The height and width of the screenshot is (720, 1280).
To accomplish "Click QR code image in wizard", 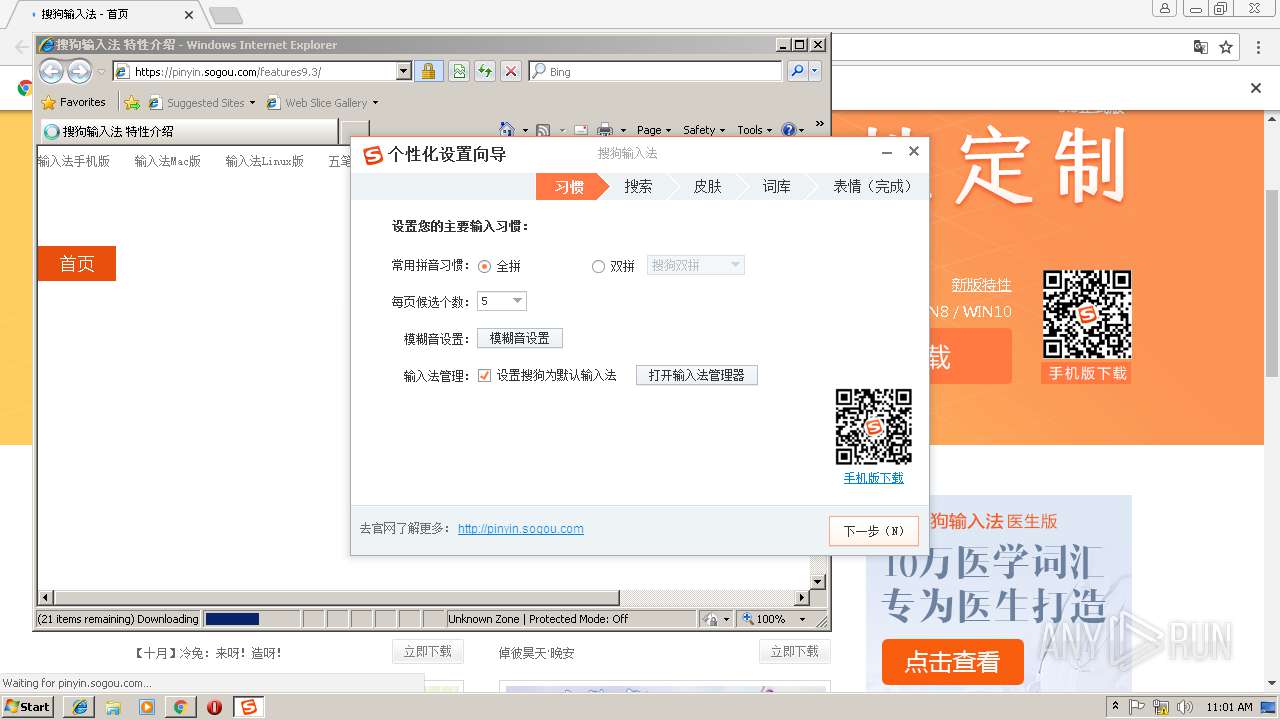I will pyautogui.click(x=873, y=427).
